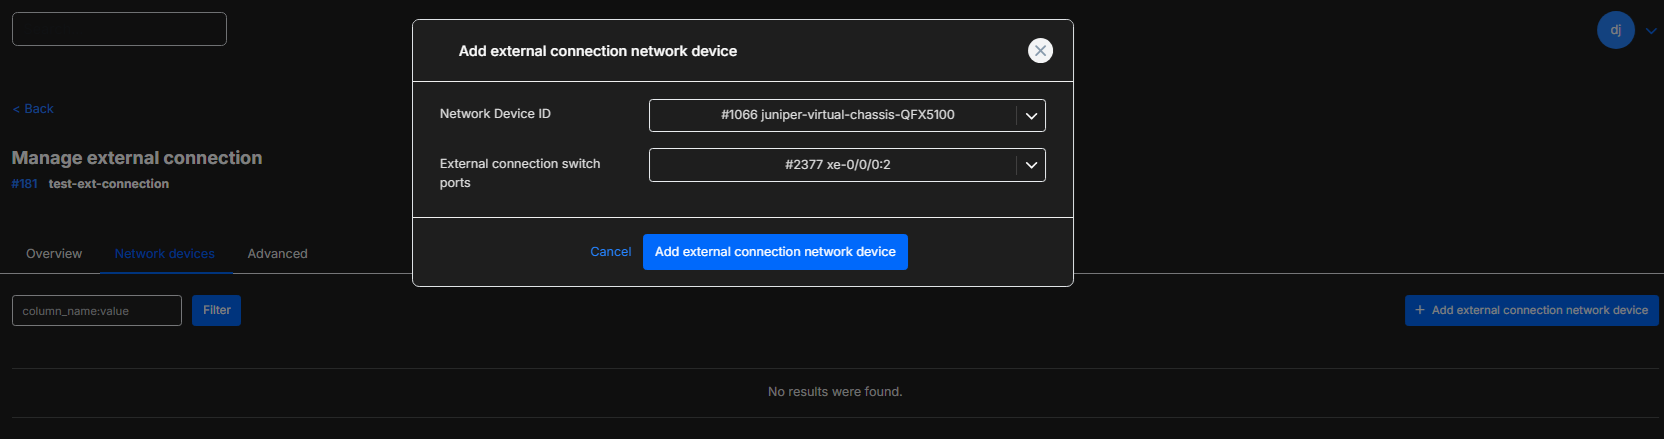Click the #2377 xe-0/0/0:2 port value
Screen dimensions: 1664x439
click(x=837, y=165)
